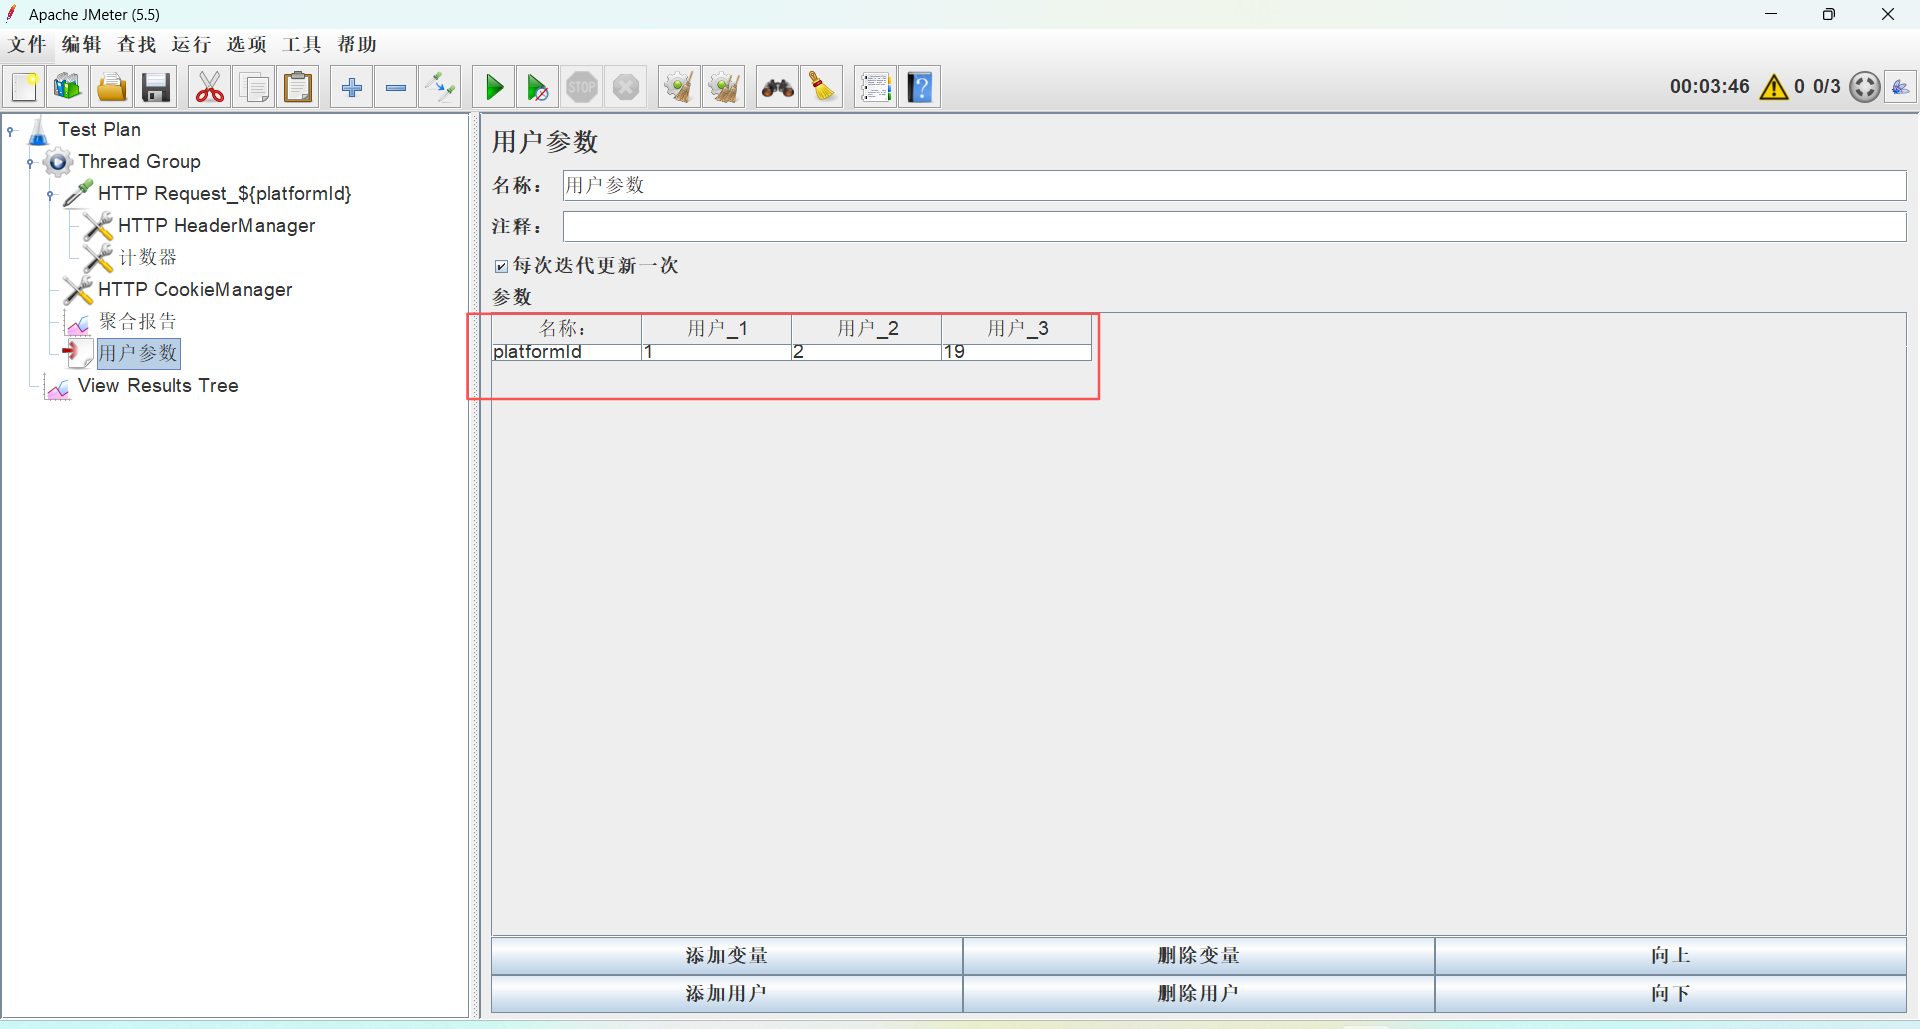Image resolution: width=1920 pixels, height=1029 pixels.
Task: Open the 选项 menu
Action: [x=247, y=44]
